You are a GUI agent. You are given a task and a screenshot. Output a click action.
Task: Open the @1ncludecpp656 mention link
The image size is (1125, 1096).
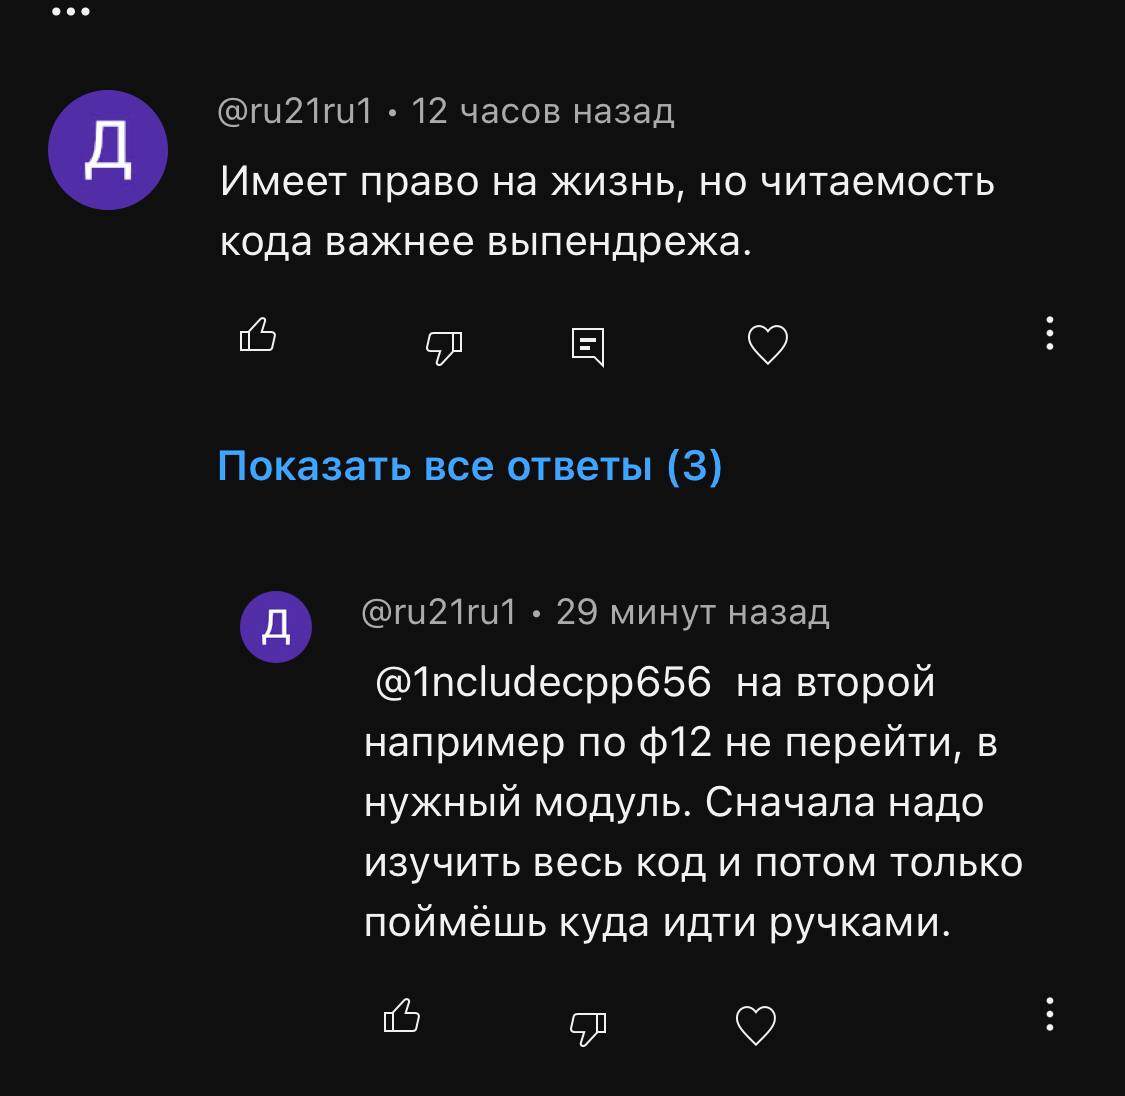click(543, 683)
